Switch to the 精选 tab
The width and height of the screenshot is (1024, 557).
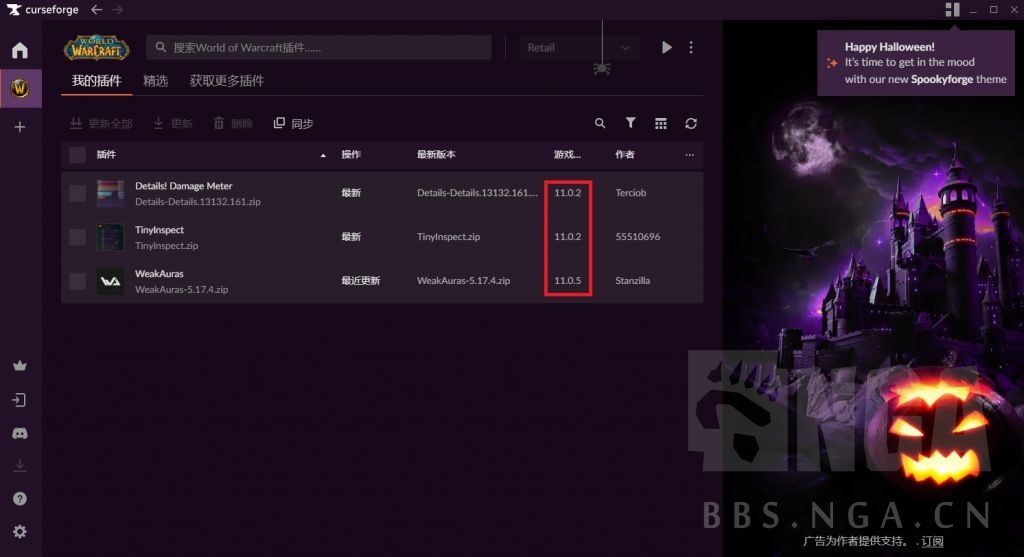pos(155,80)
